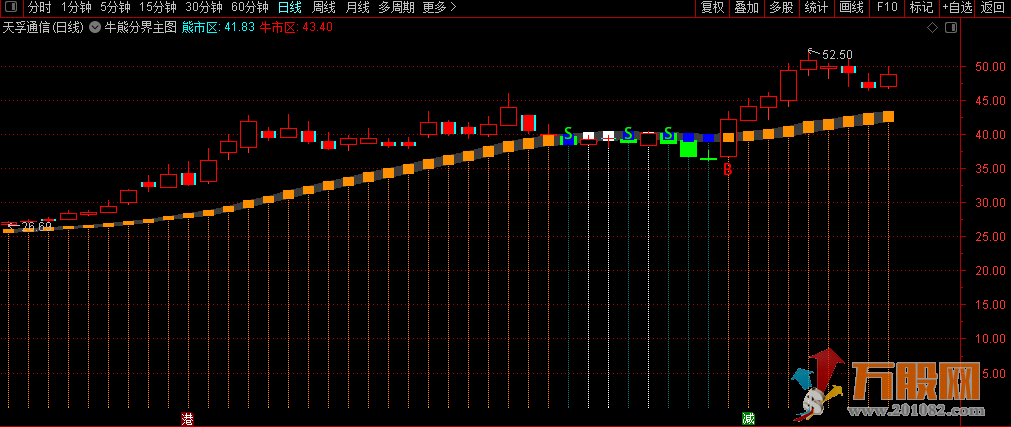This screenshot has height=427, width=1011.
Task: Open the 画线 drawing tools
Action: 851,7
